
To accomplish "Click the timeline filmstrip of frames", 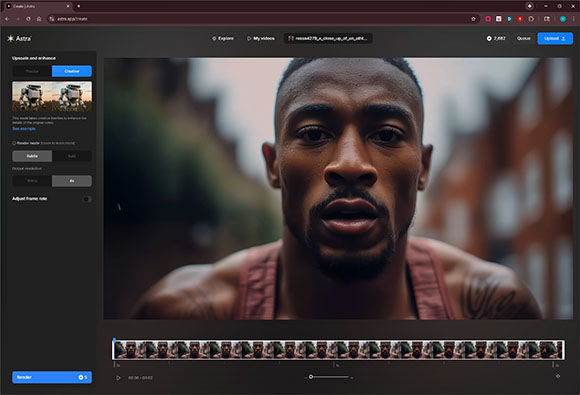I will click(338, 350).
